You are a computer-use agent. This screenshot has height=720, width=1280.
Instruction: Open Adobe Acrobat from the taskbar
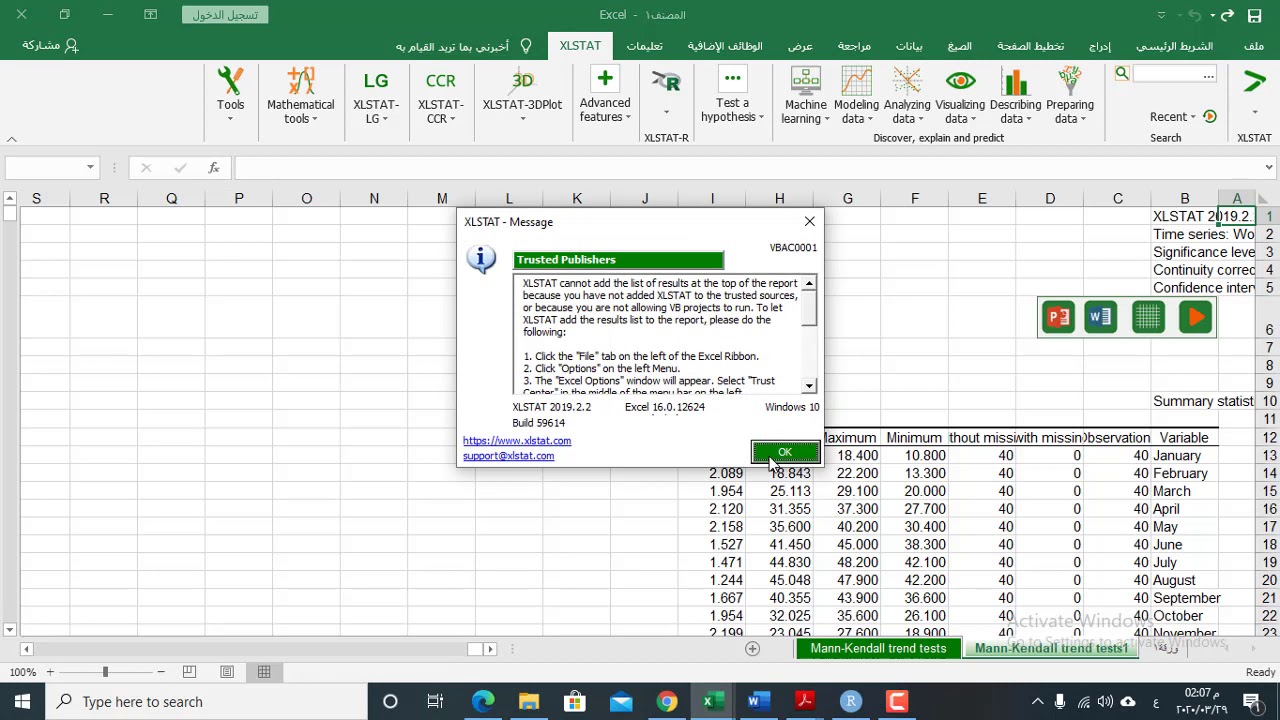[804, 702]
